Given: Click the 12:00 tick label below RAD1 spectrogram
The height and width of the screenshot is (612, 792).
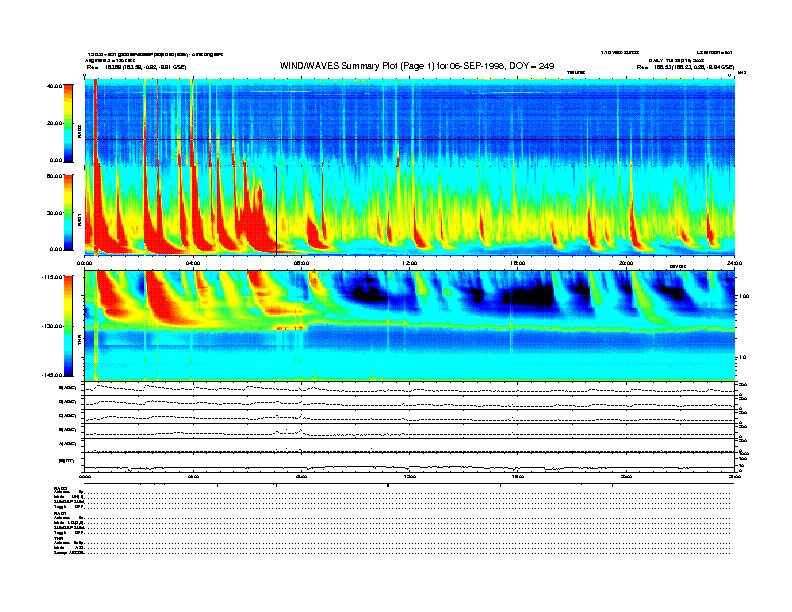Looking at the screenshot, I should (410, 263).
